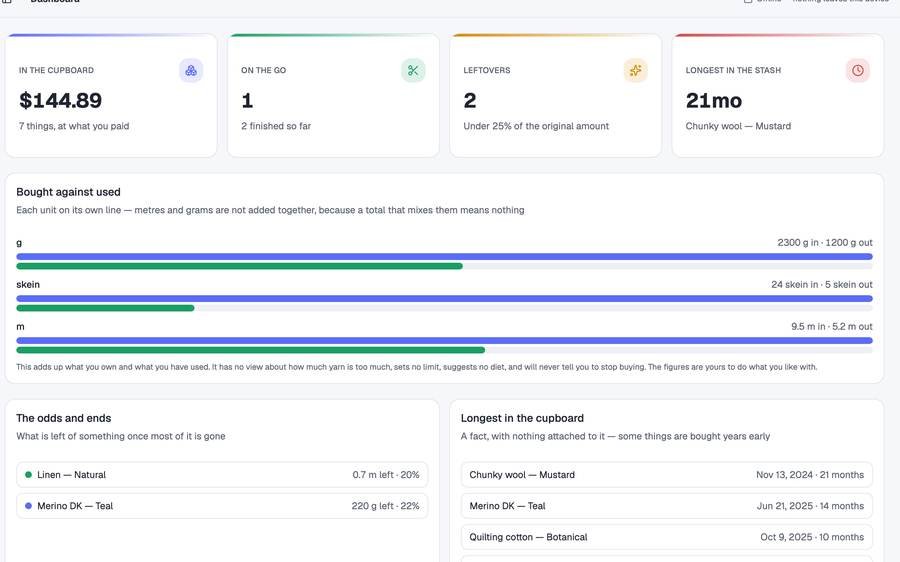900x562 pixels.
Task: Click '220 g left · 22%' value
Action: click(x=385, y=506)
